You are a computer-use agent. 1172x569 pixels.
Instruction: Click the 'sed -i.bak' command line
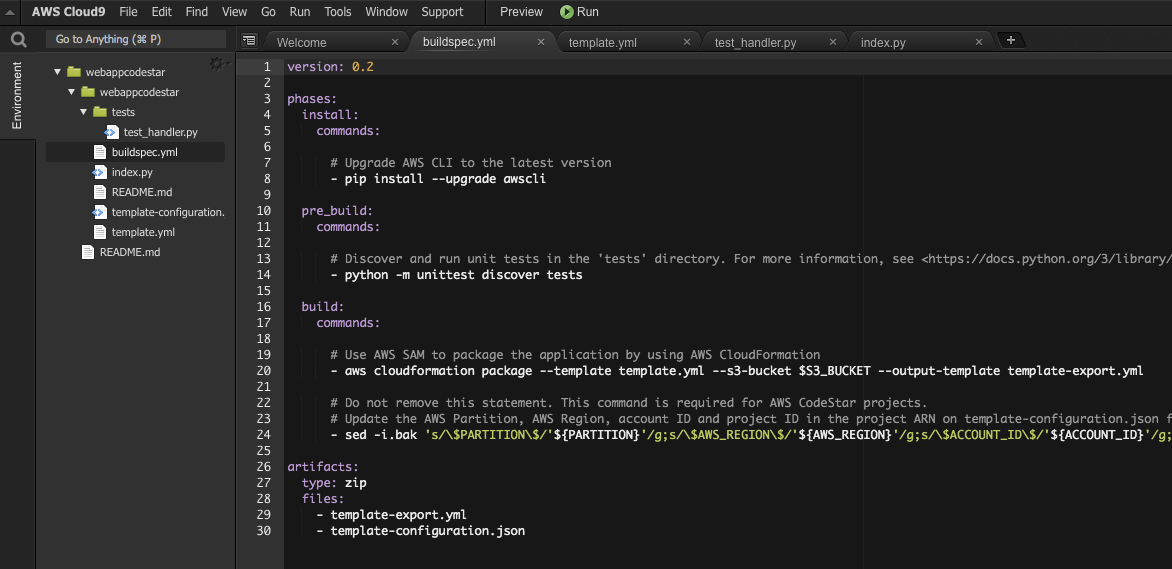point(750,435)
